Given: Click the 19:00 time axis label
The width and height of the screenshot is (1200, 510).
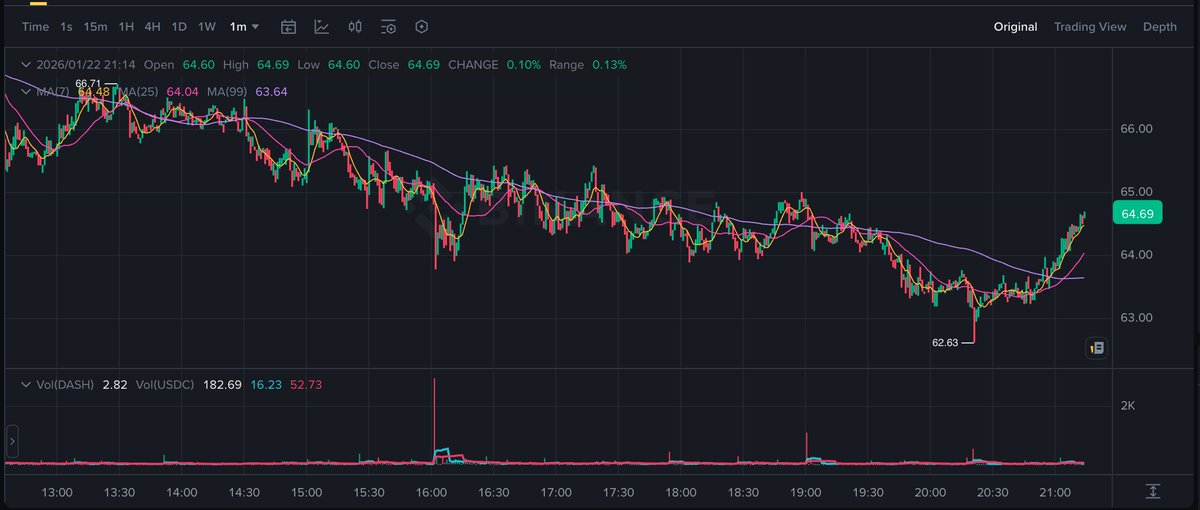Looking at the screenshot, I should (806, 493).
